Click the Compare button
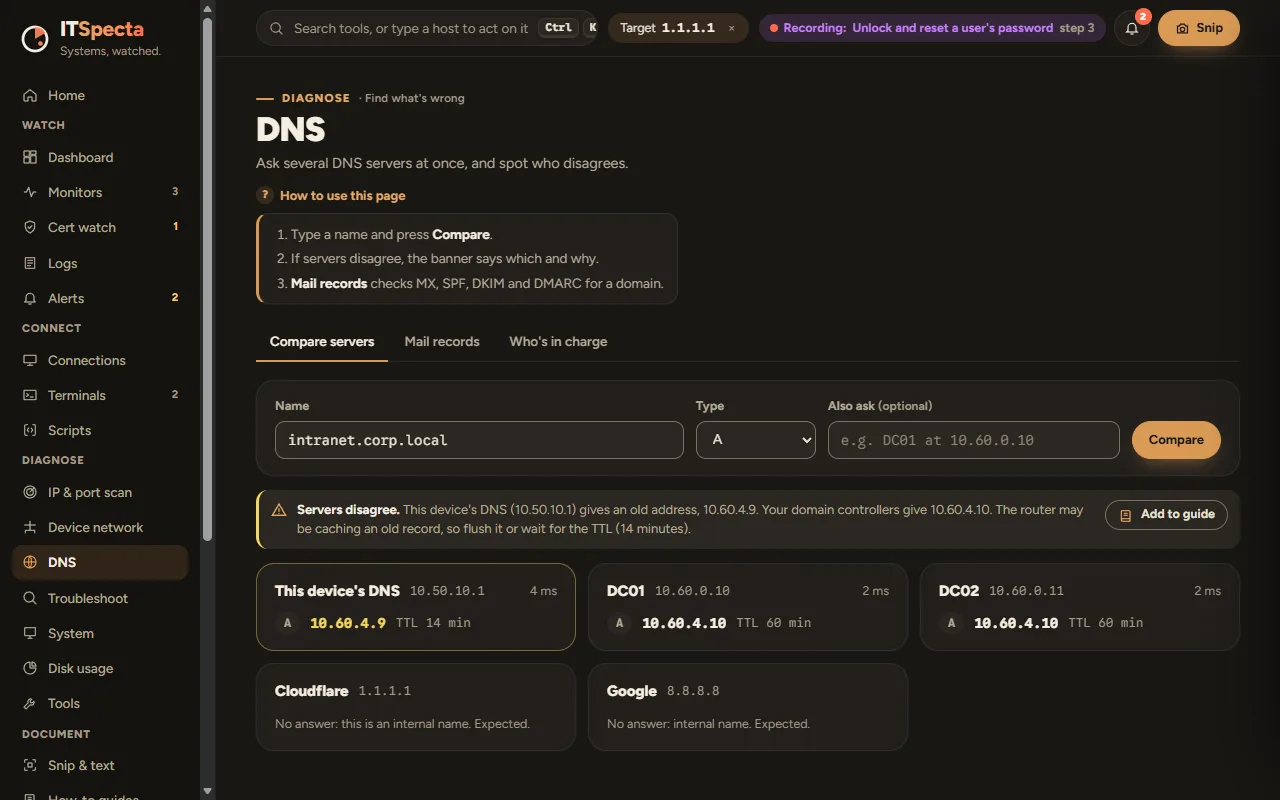This screenshot has height=800, width=1280. pyautogui.click(x=1176, y=440)
